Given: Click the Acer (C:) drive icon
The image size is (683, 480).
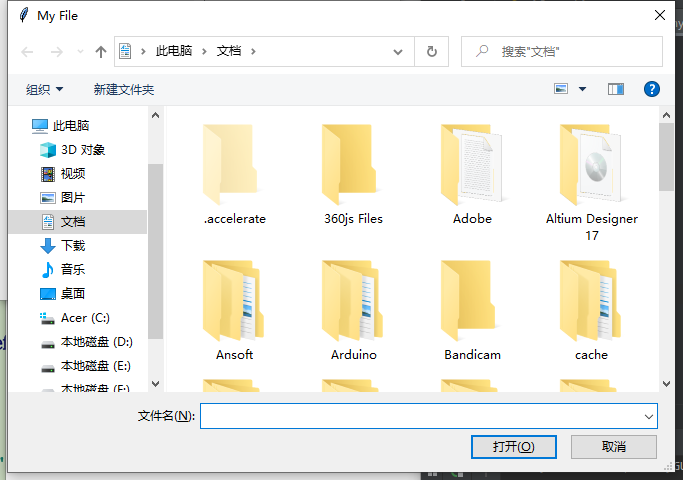Looking at the screenshot, I should point(47,318).
